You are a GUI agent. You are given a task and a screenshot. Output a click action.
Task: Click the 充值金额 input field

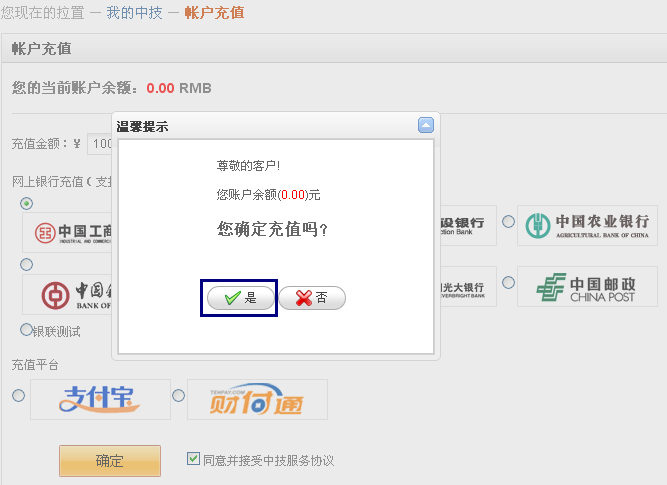click(100, 144)
